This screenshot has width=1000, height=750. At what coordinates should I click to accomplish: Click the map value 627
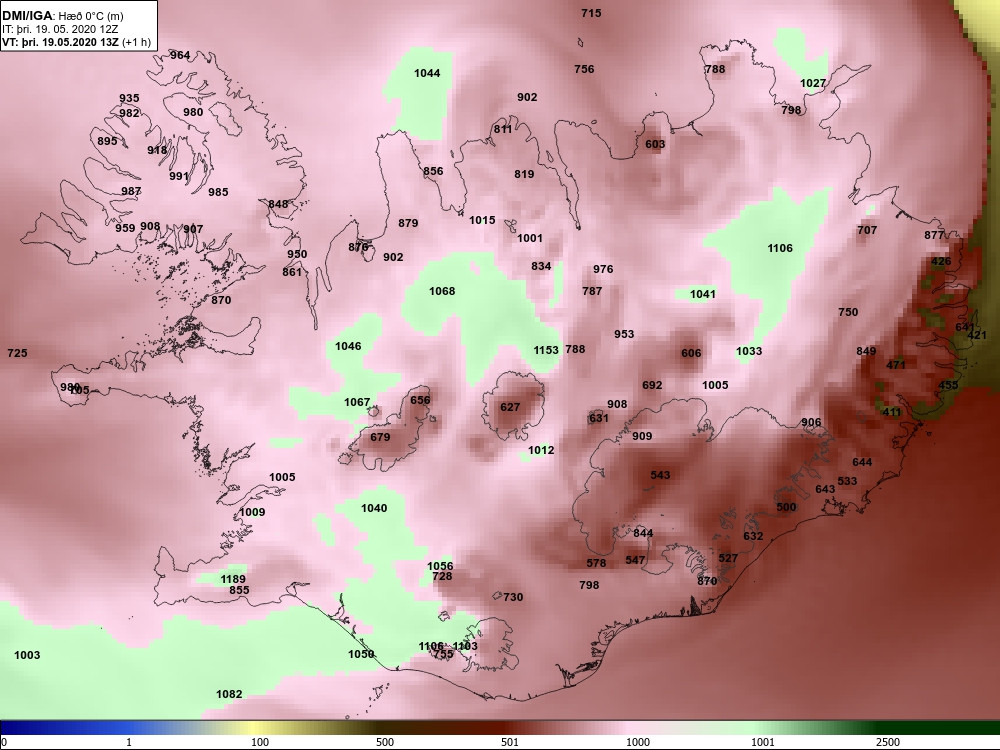(510, 407)
